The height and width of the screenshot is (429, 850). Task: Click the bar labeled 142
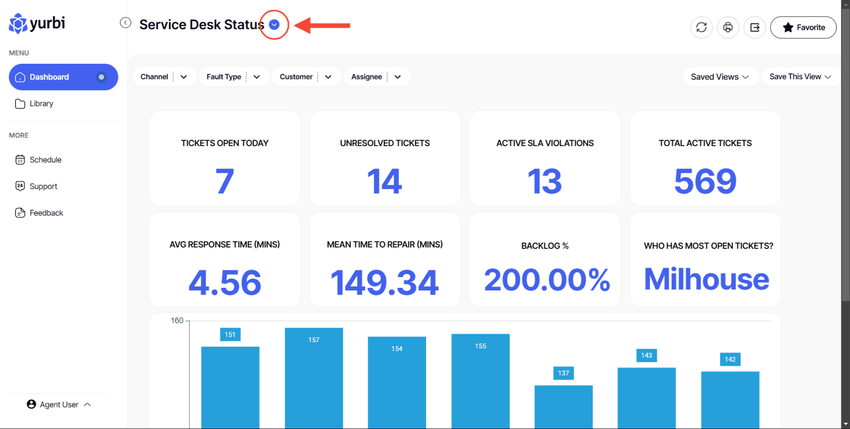[x=730, y=400]
